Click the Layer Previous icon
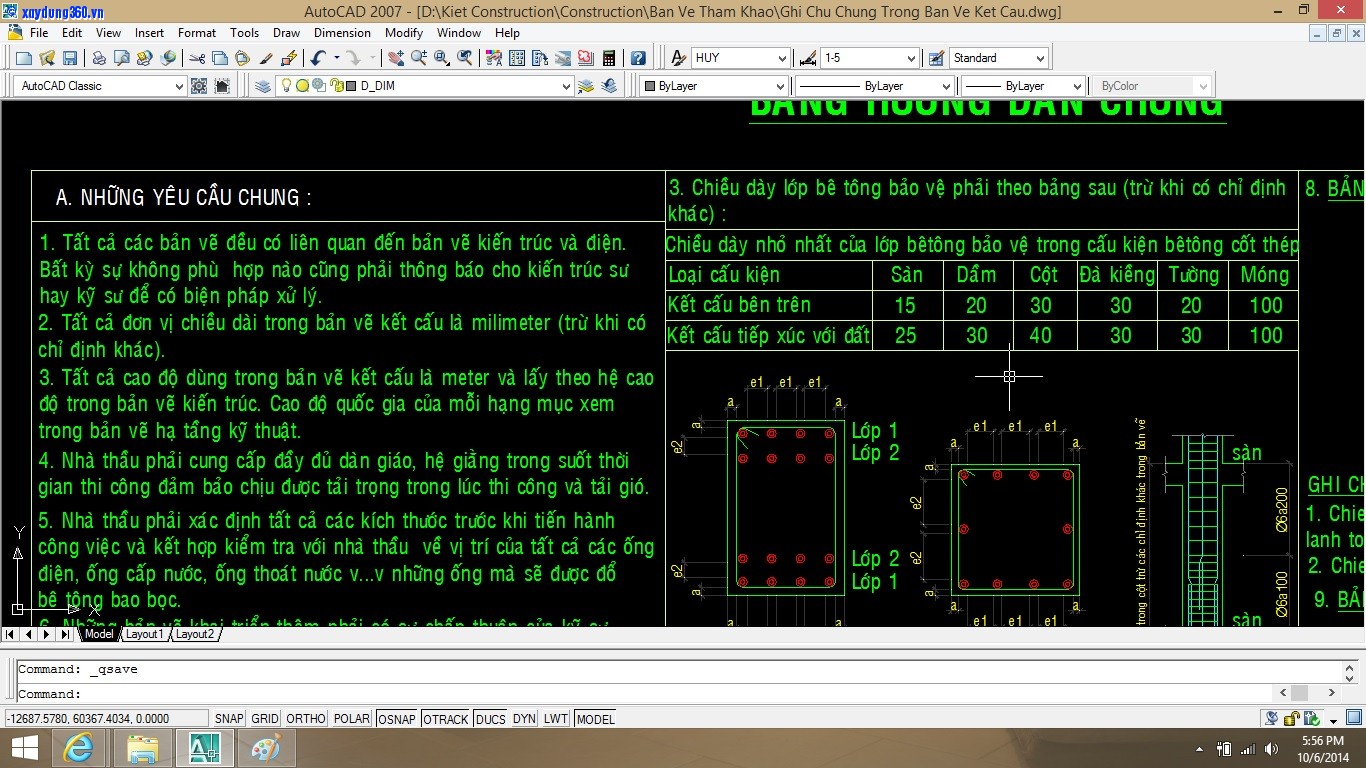Viewport: 1366px width, 768px height. click(609, 86)
